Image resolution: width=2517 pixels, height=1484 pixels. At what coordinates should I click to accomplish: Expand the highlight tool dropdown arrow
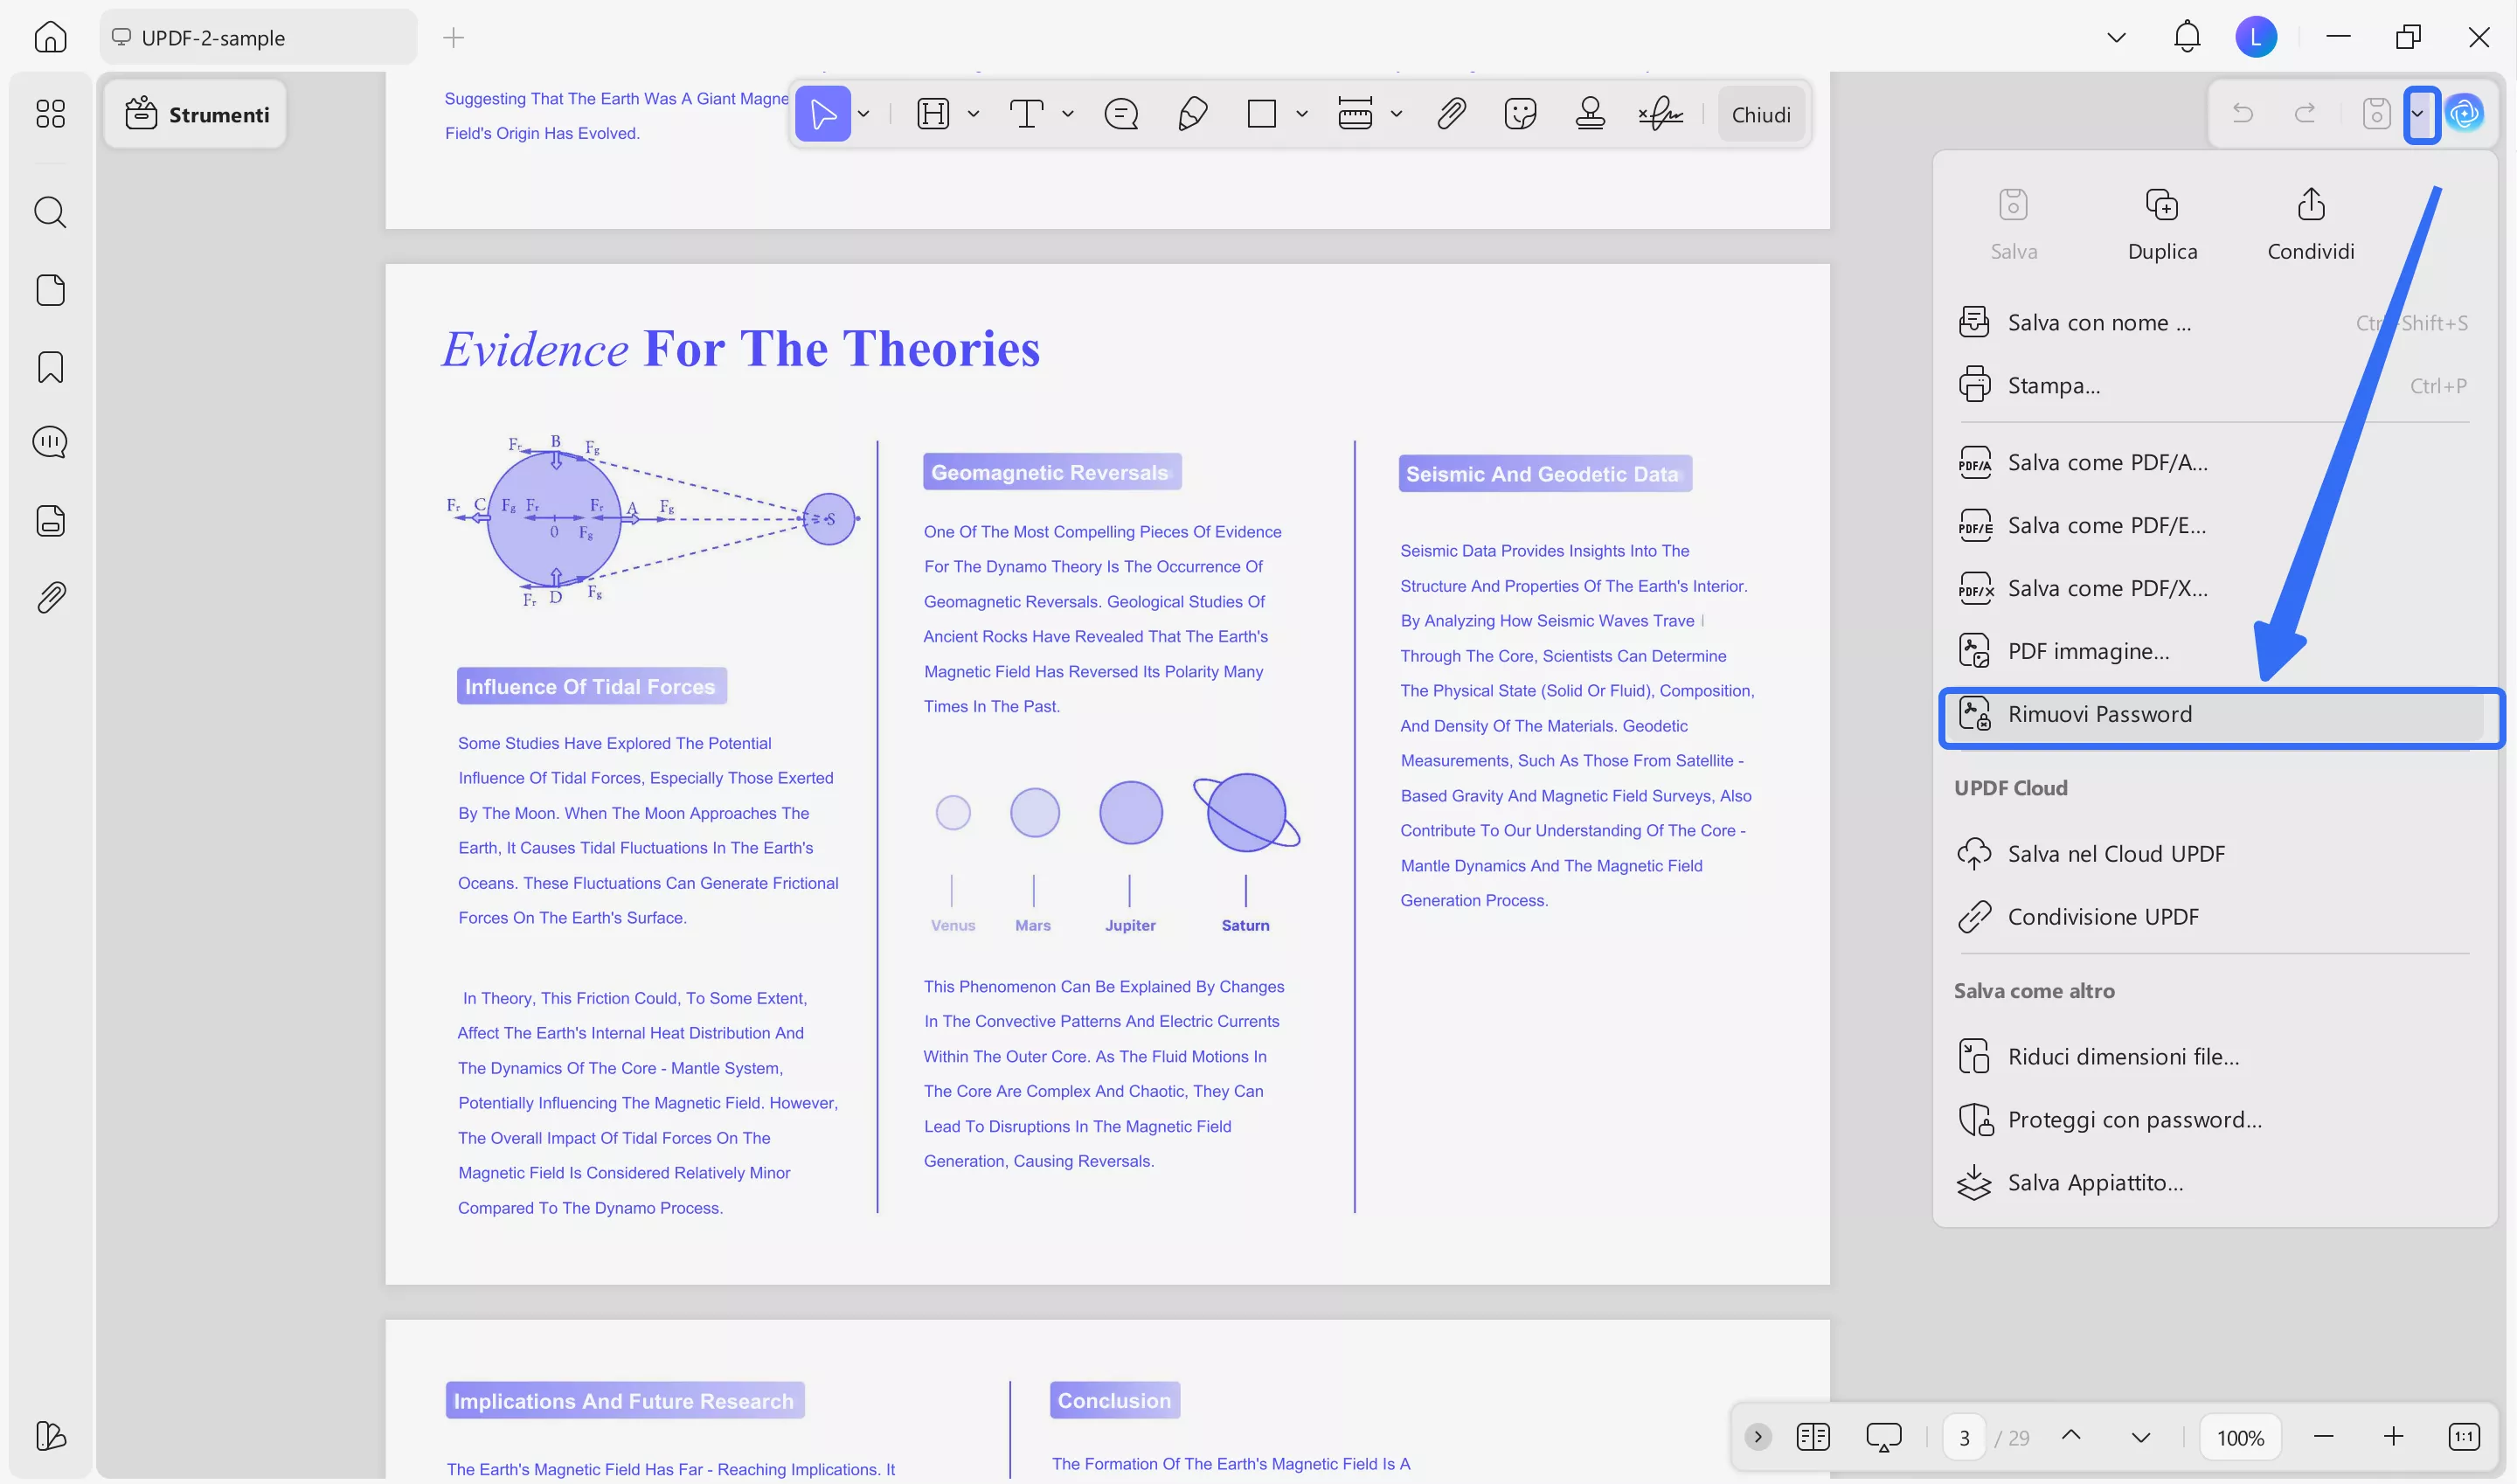973,114
